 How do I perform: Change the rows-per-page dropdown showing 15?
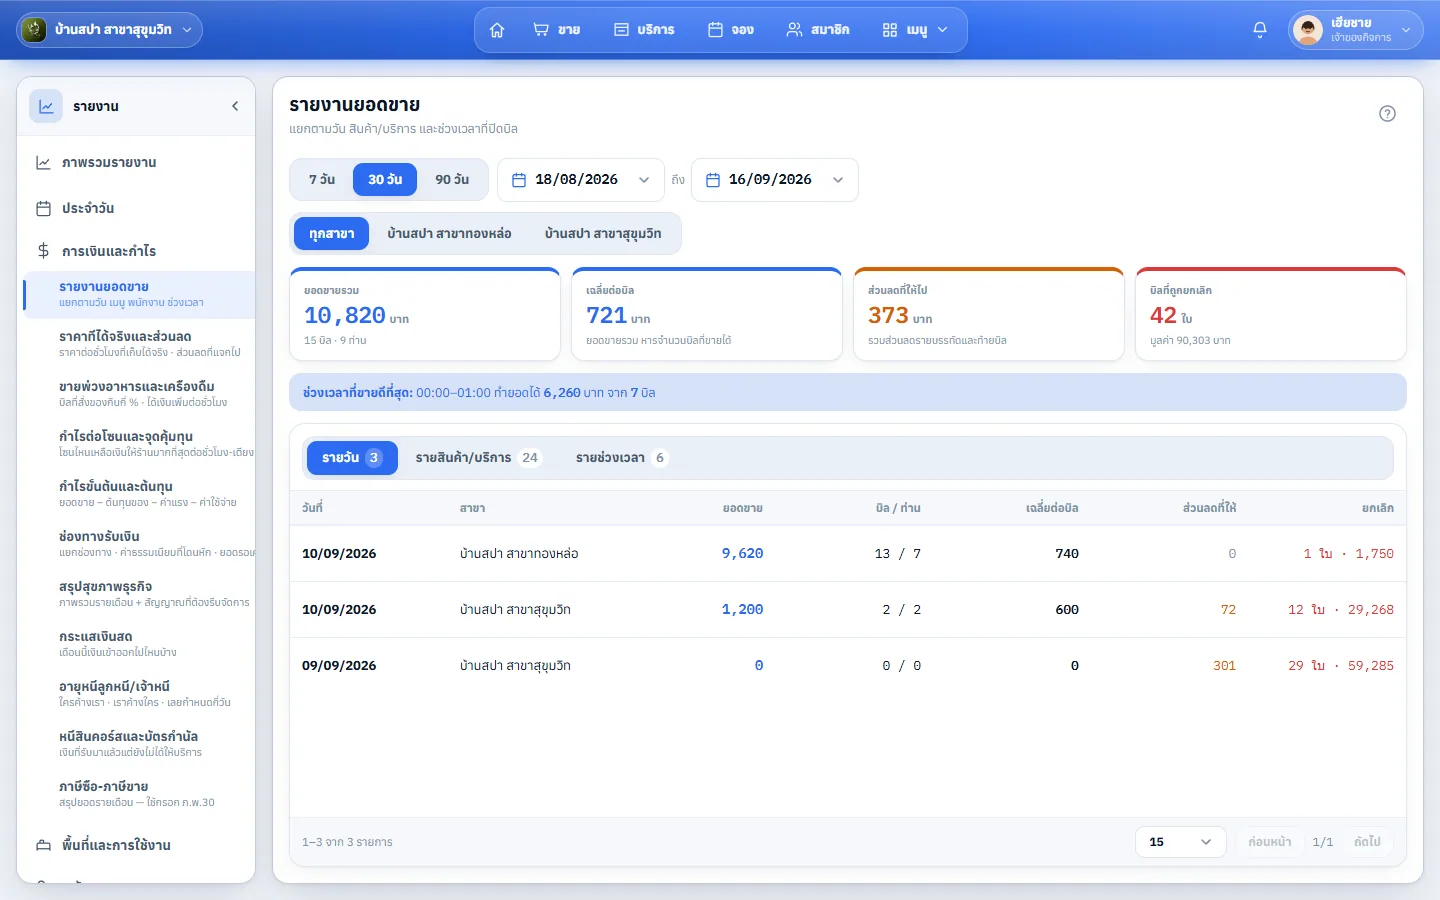point(1181,842)
